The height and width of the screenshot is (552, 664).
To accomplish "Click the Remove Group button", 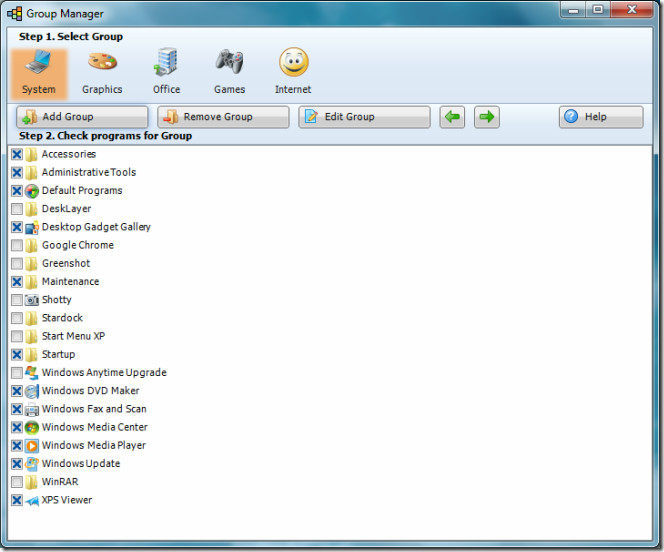I will 223,117.
